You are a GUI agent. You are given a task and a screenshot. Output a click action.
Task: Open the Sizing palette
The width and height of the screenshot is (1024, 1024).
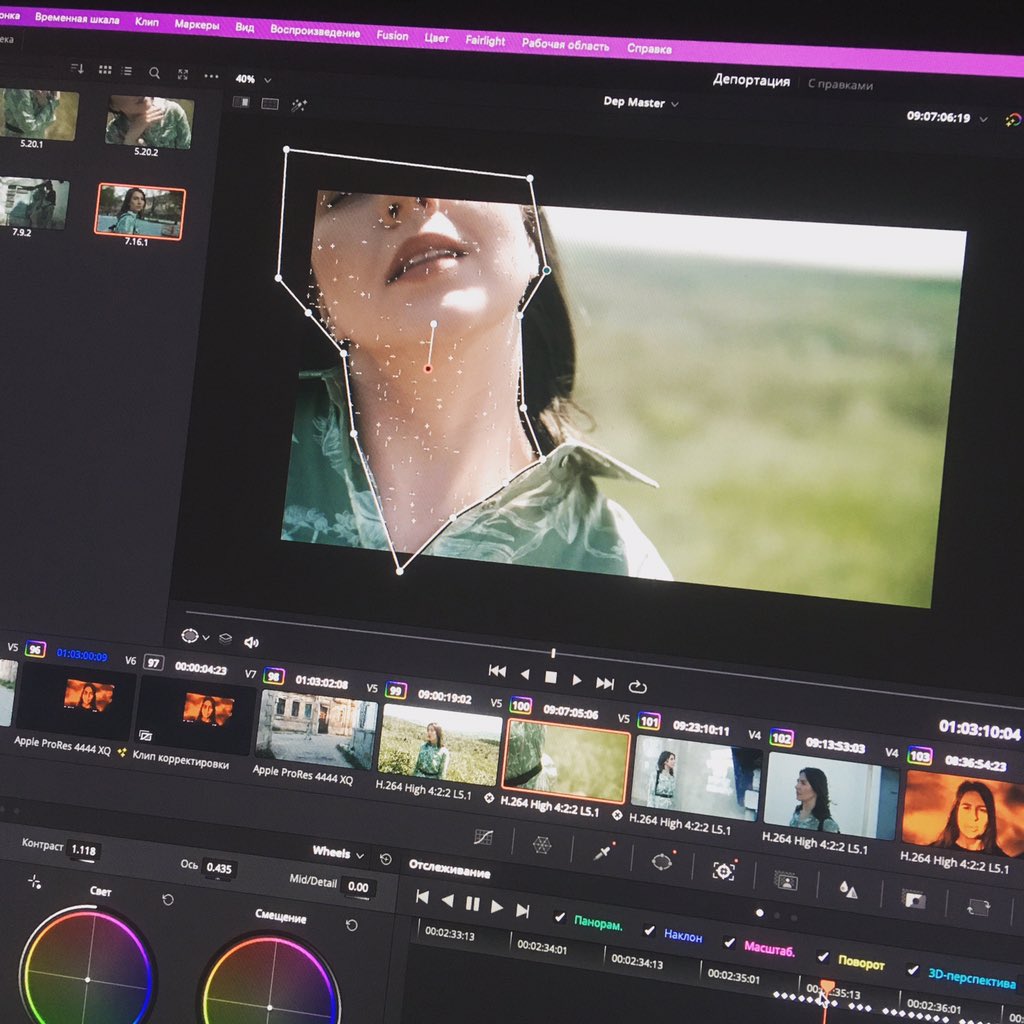pos(978,908)
